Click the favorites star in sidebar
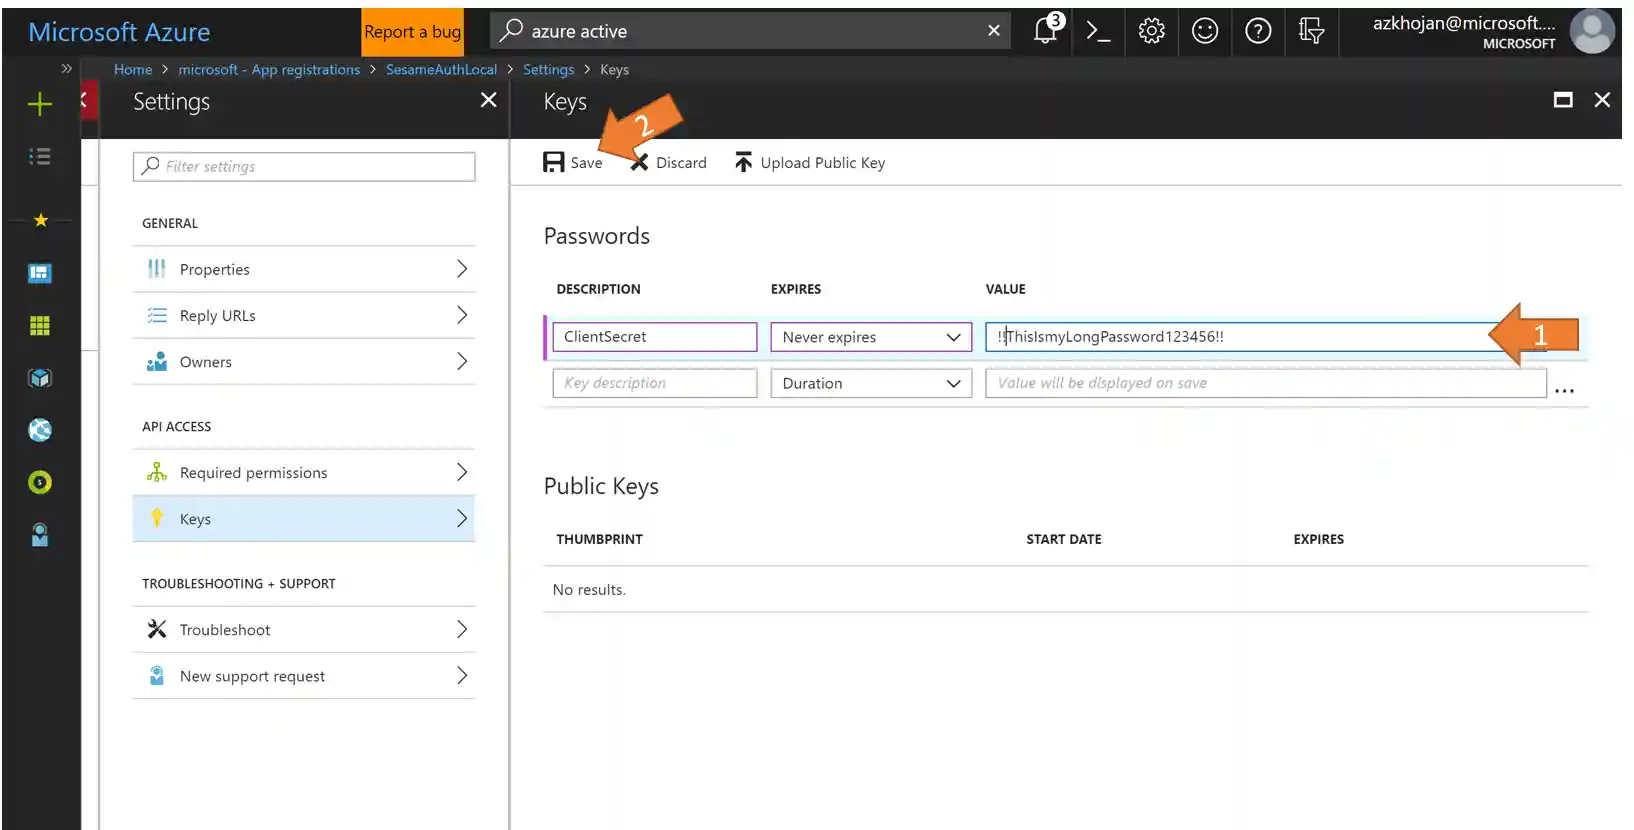Image resolution: width=1634 pixels, height=830 pixels. [x=40, y=220]
